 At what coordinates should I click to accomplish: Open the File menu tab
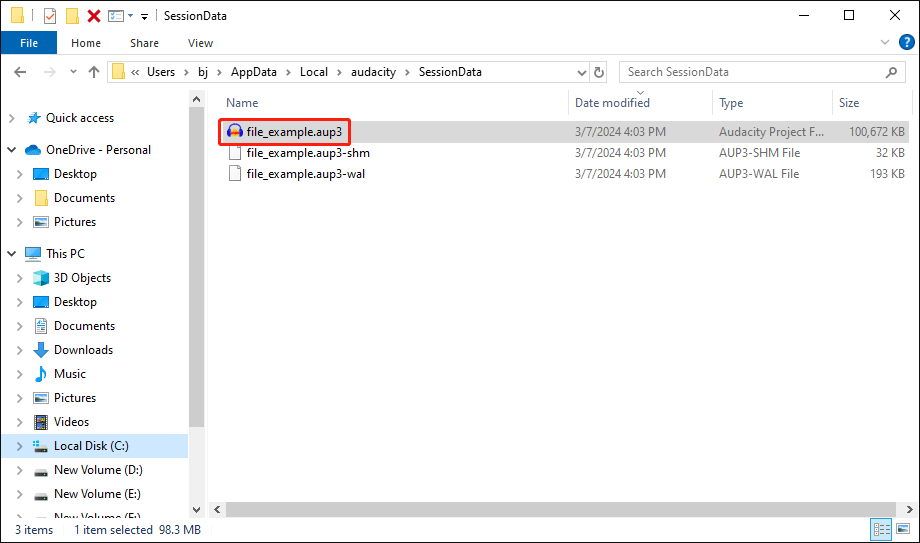29,43
